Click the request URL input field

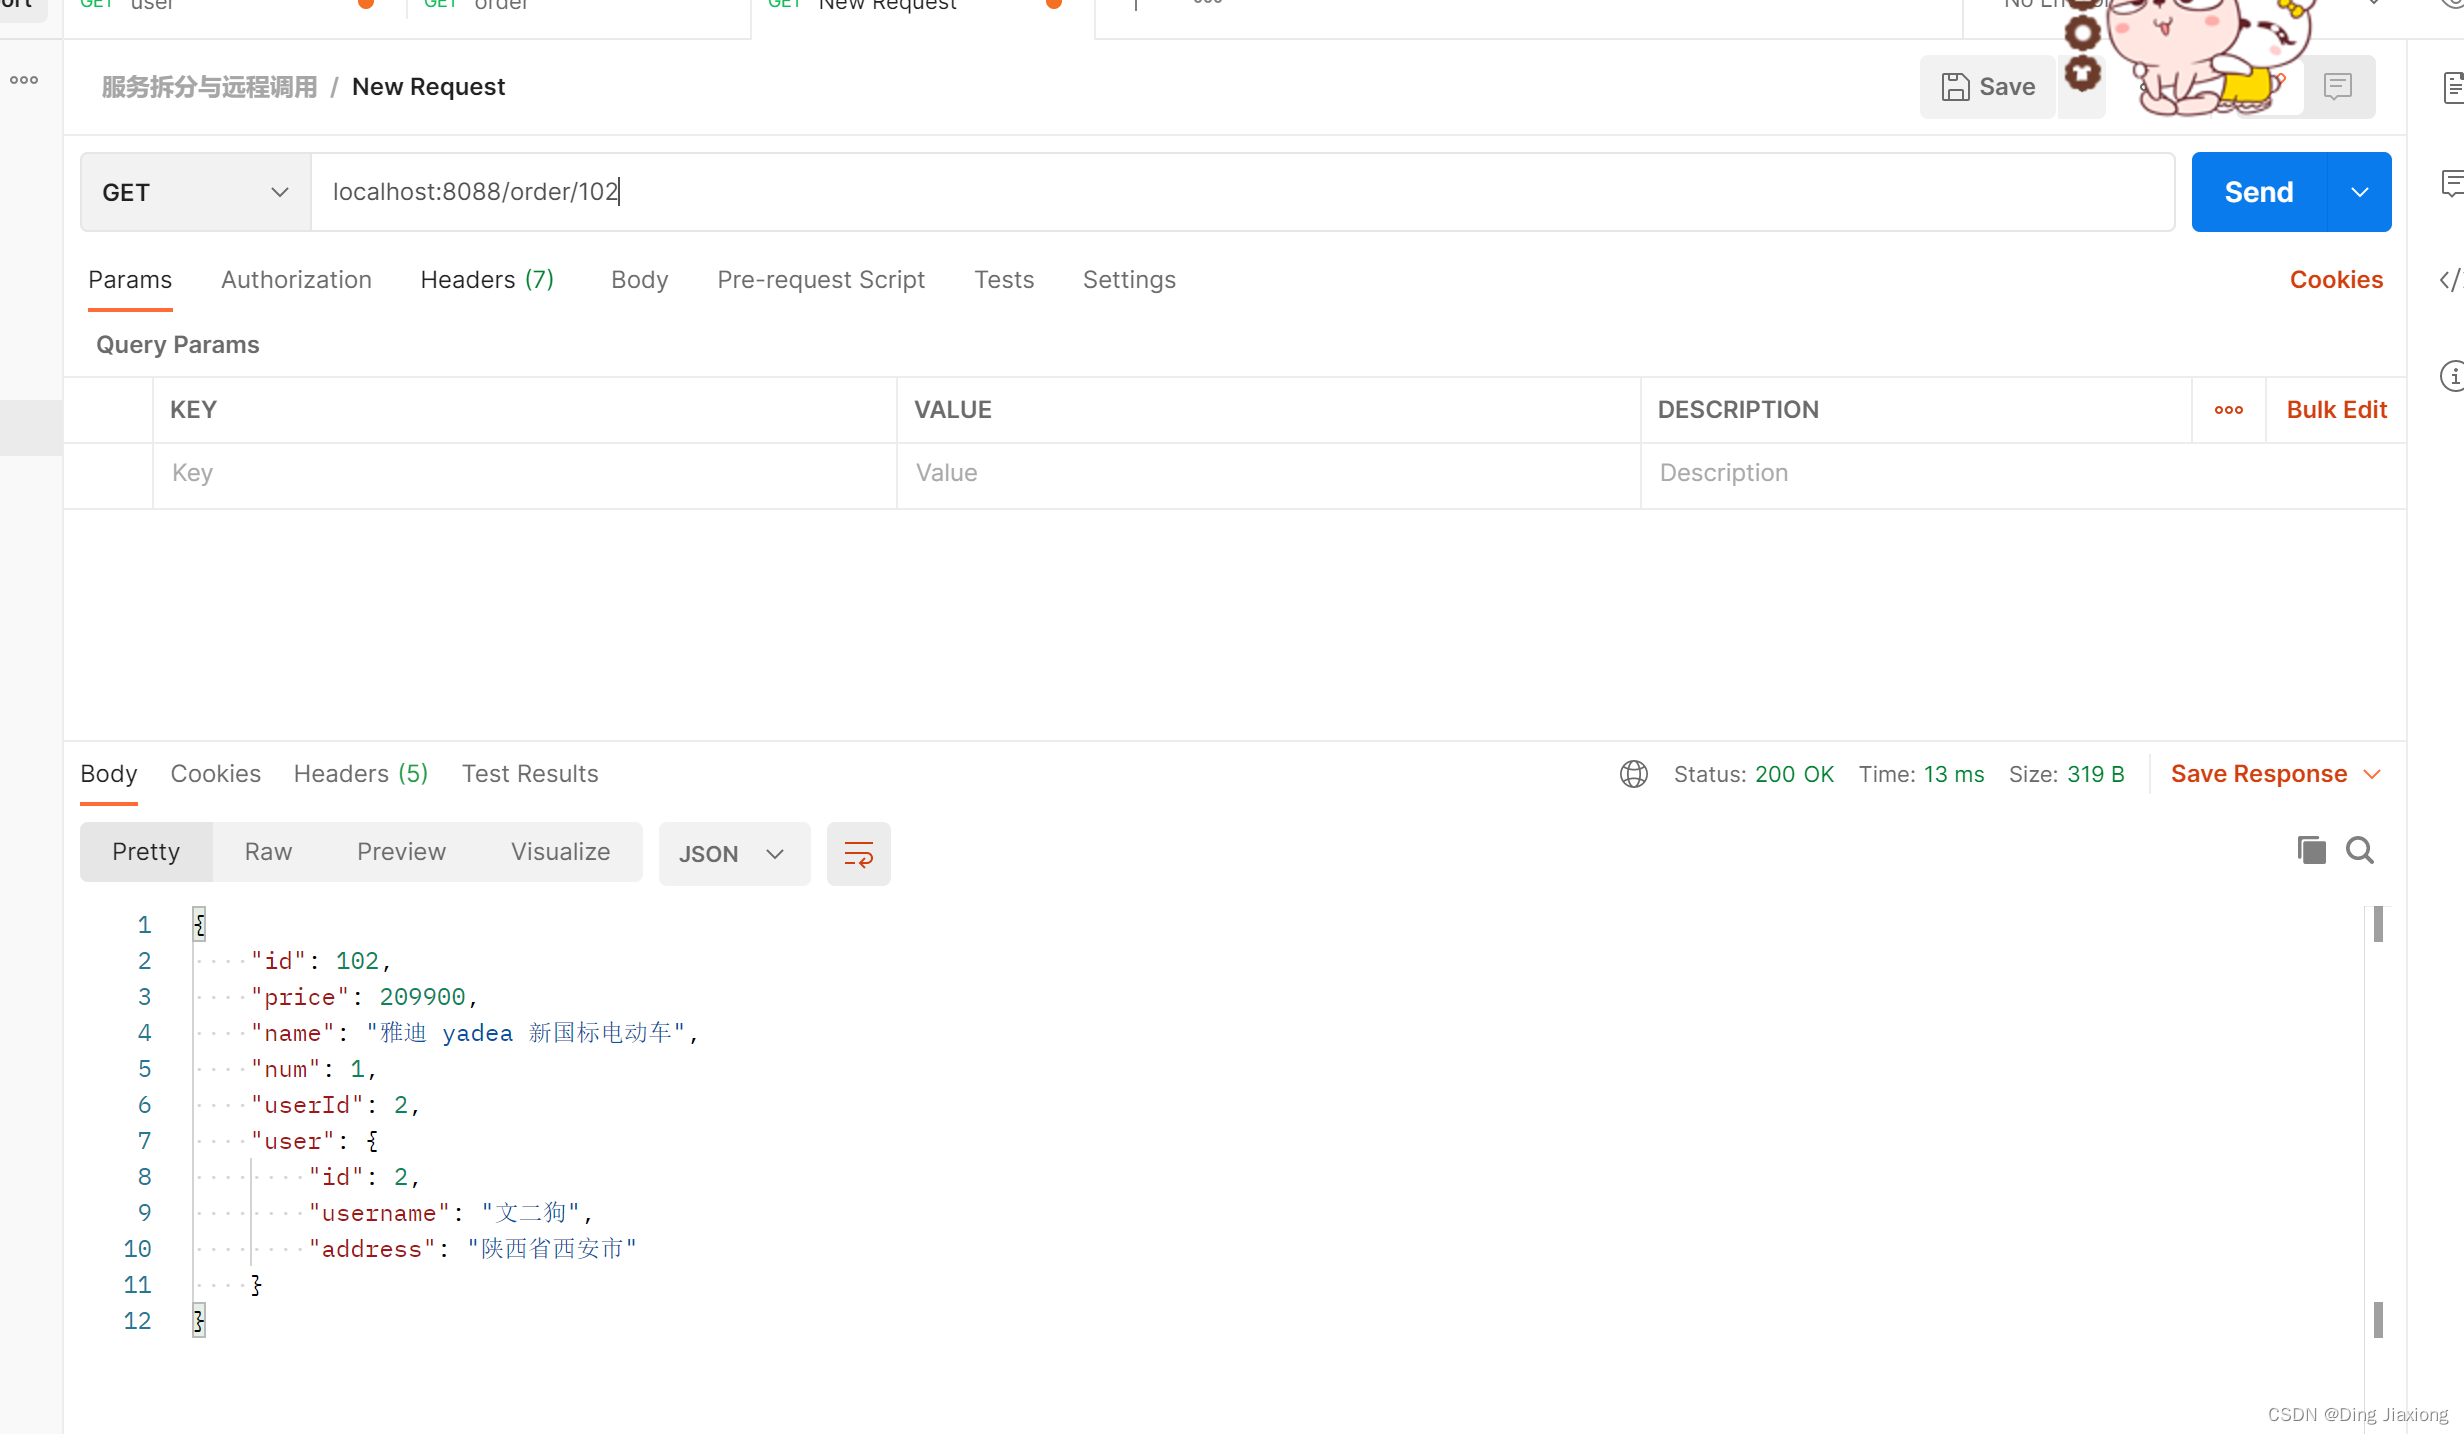[1240, 192]
